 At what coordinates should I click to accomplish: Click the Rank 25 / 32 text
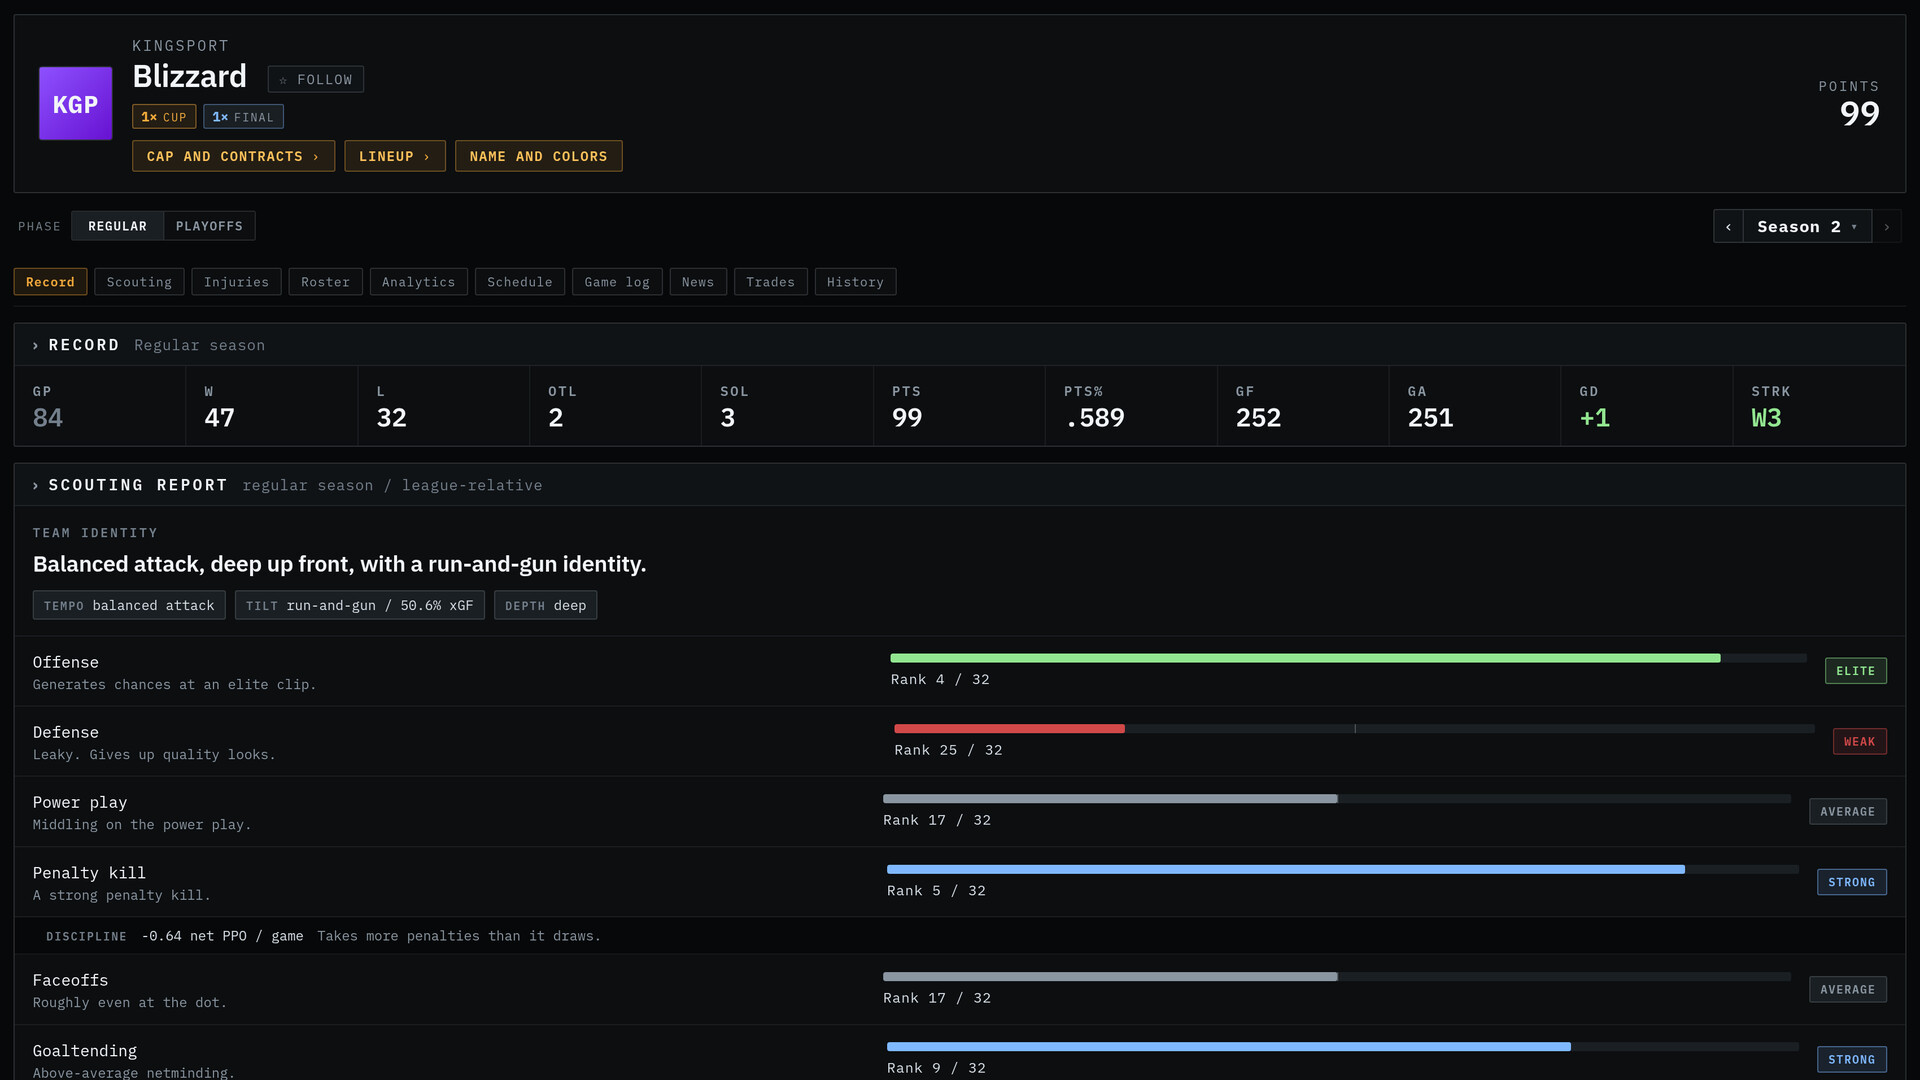[x=948, y=750]
